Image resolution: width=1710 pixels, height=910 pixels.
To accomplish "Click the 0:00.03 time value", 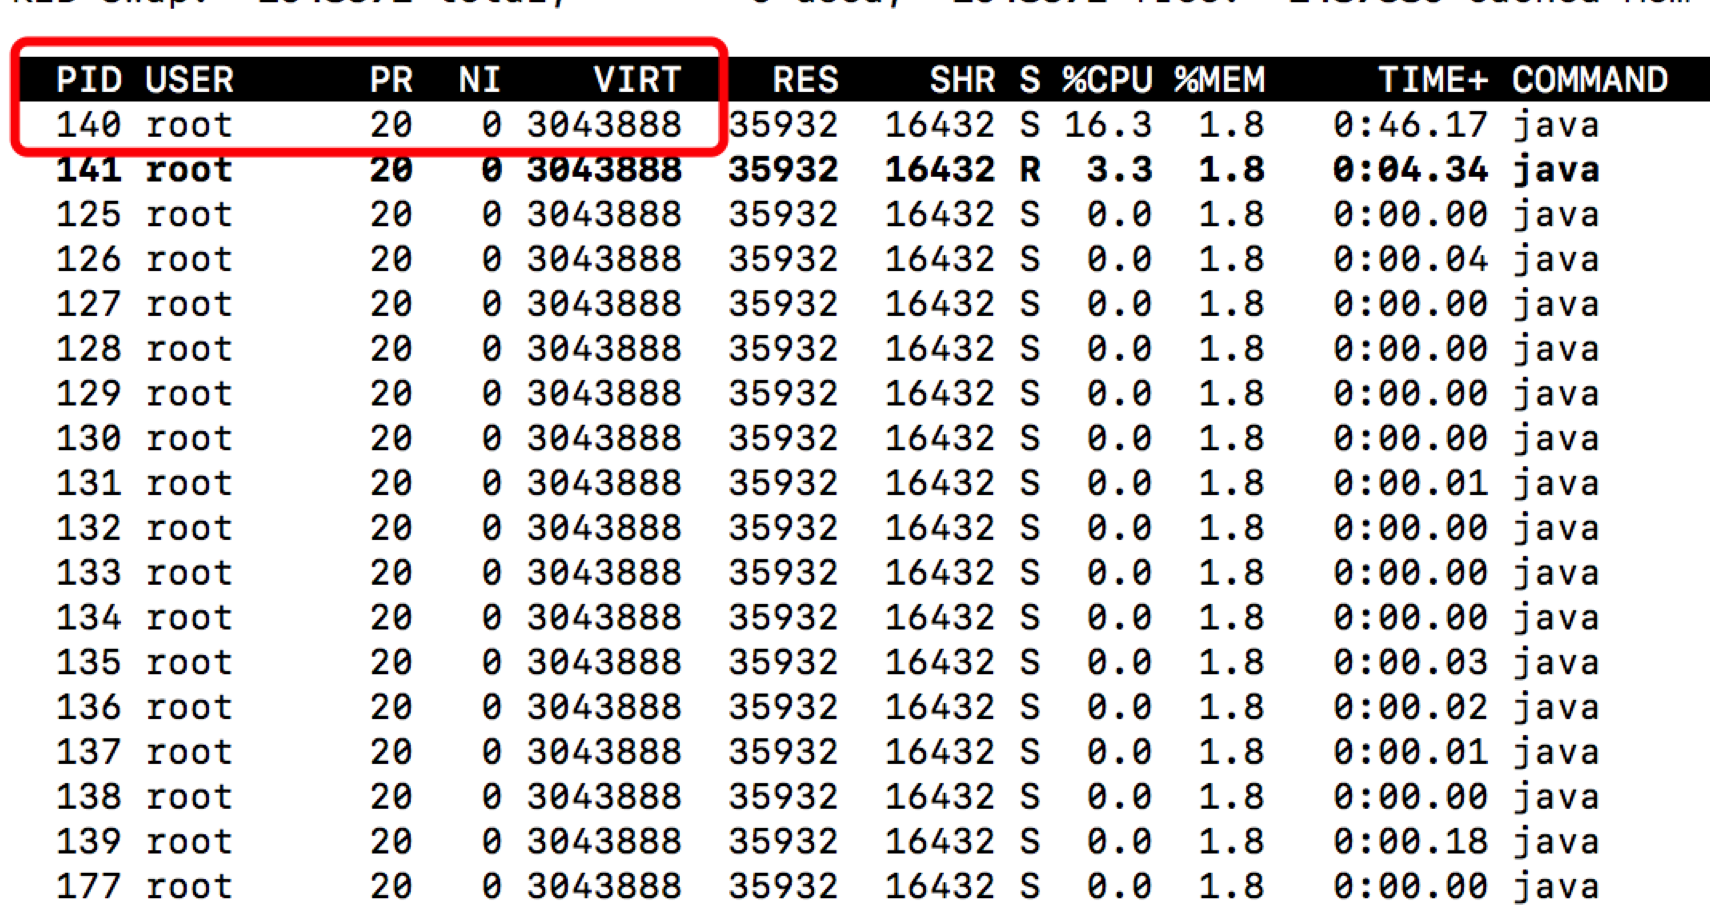I will pos(1410,662).
